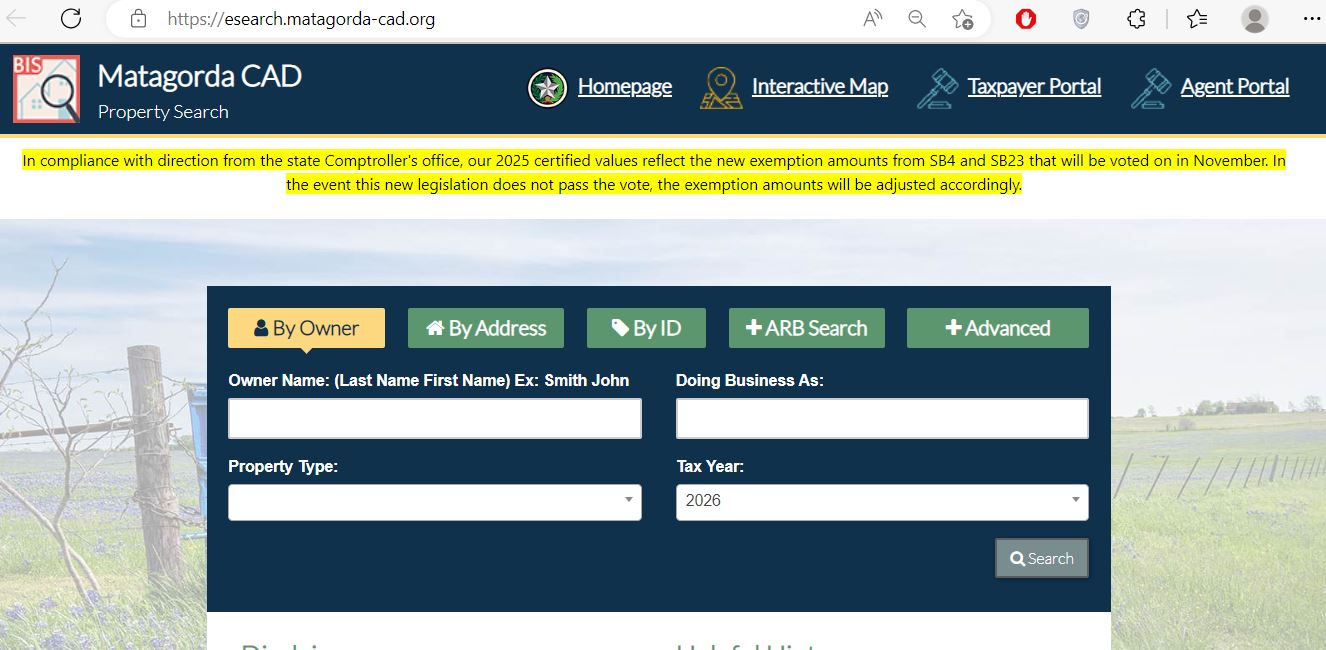This screenshot has width=1326, height=650.
Task: Click the gavel icon beside Agent Portal
Action: click(x=1151, y=88)
